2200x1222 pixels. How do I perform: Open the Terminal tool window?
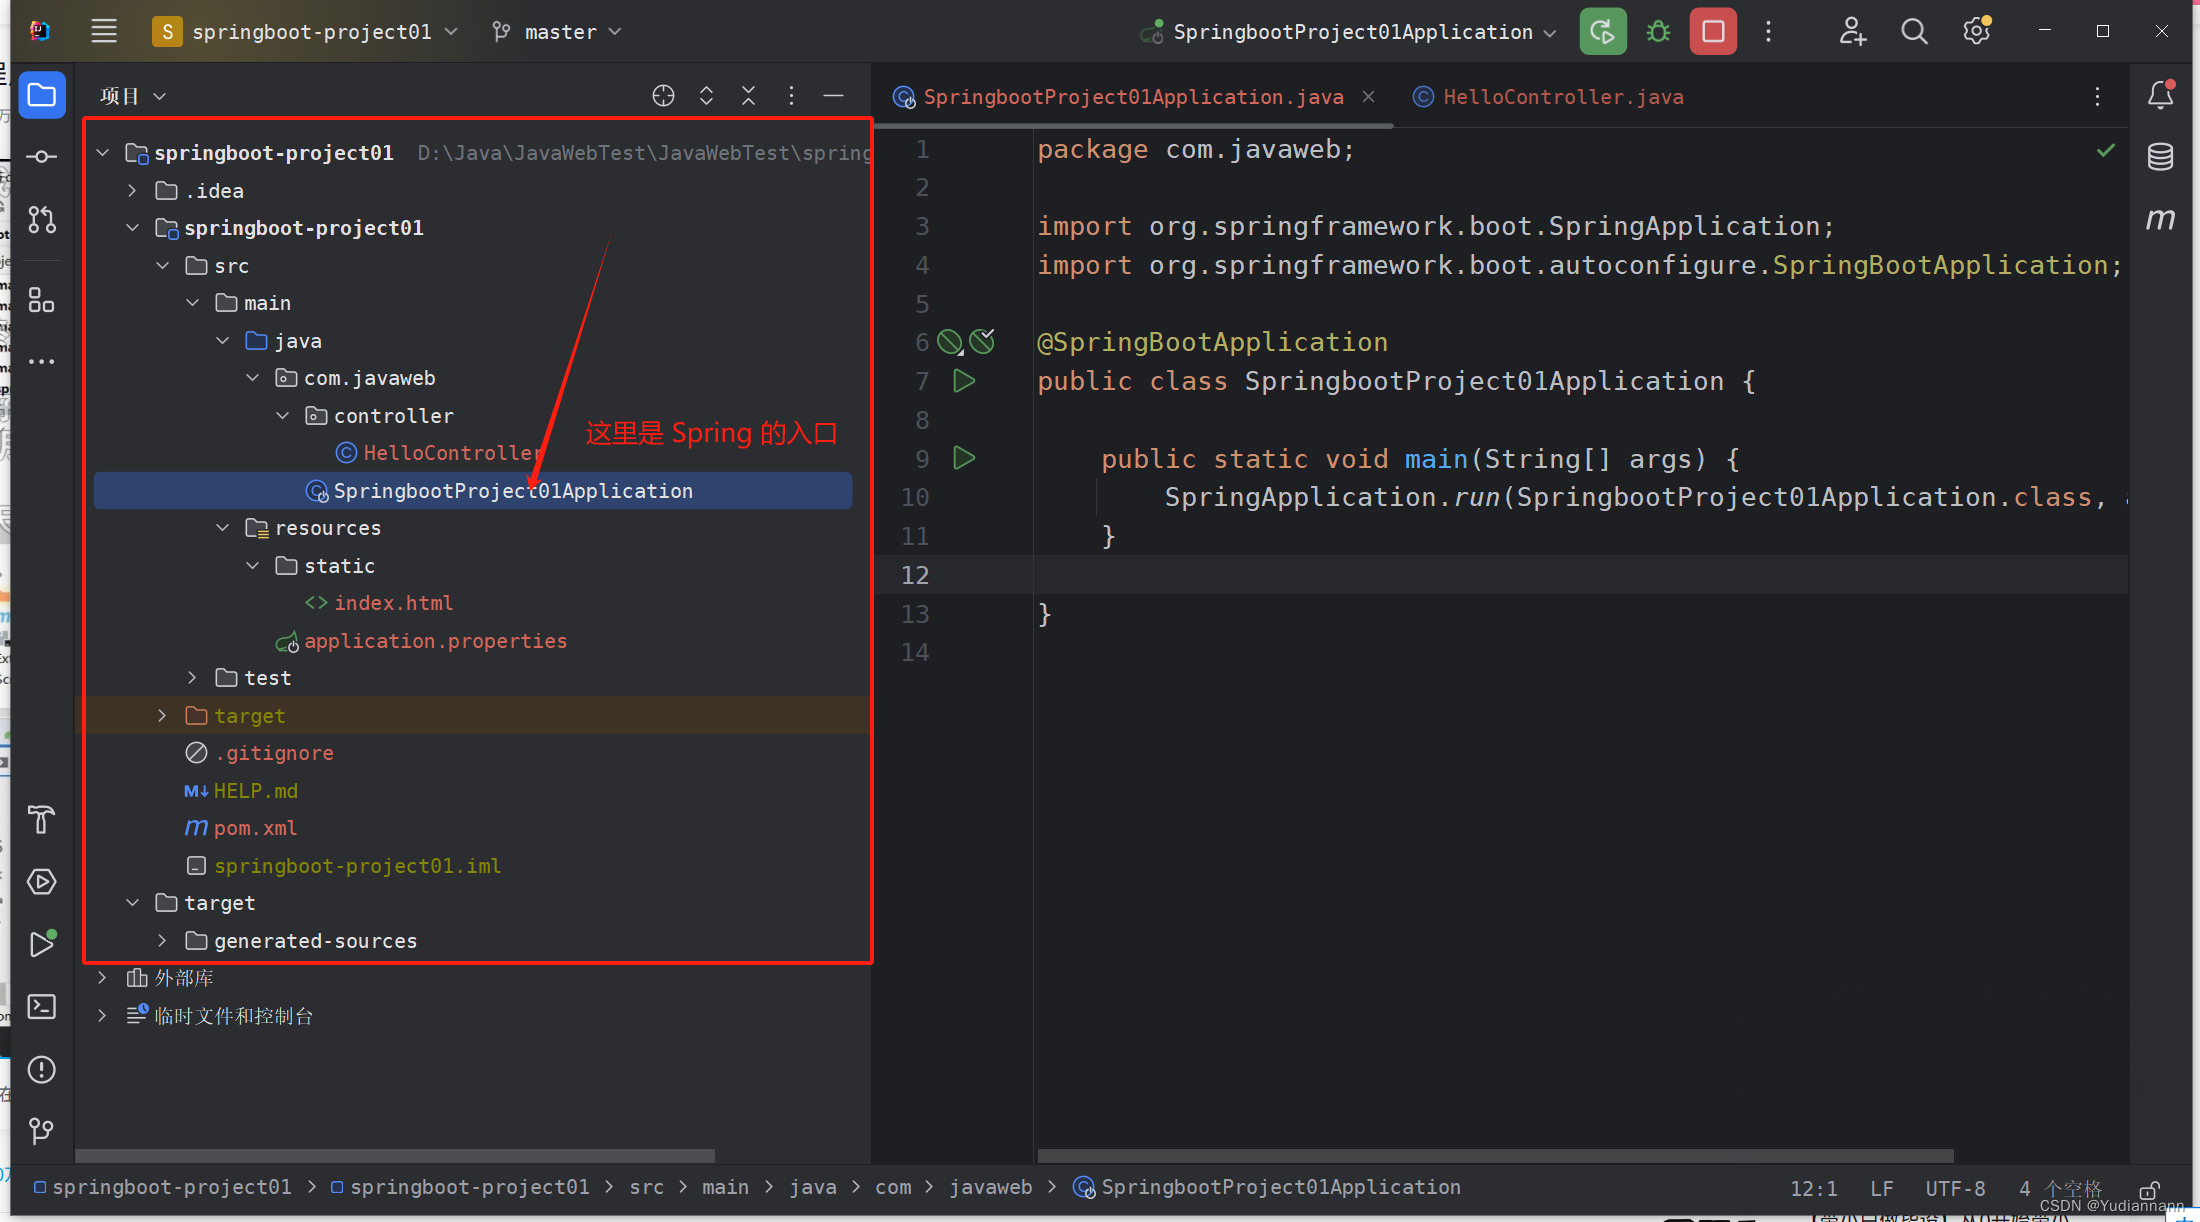pos(42,1007)
